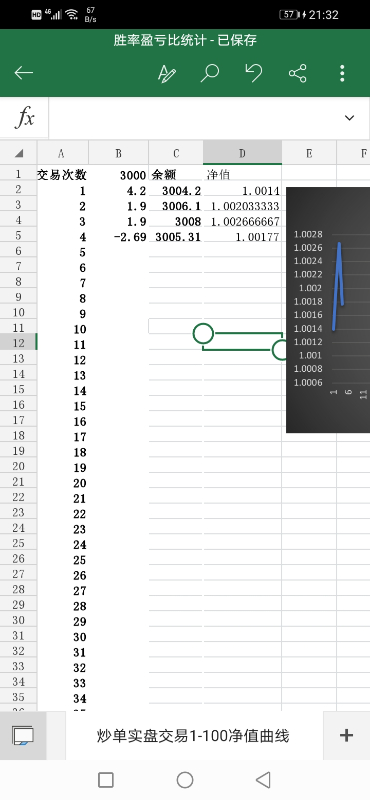Viewport: 370px width, 800px height.
Task: Add a new sheet with plus button
Action: pyautogui.click(x=347, y=735)
